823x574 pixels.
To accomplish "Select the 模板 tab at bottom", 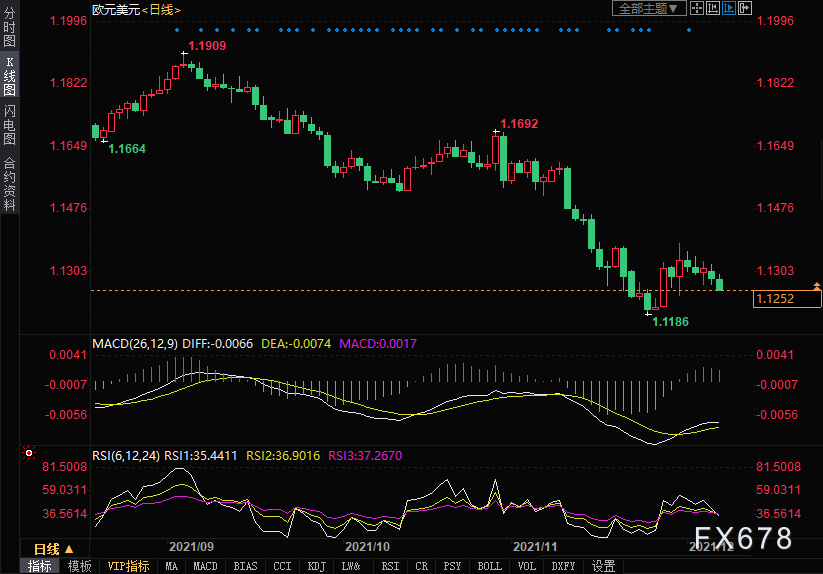I will [x=79, y=566].
